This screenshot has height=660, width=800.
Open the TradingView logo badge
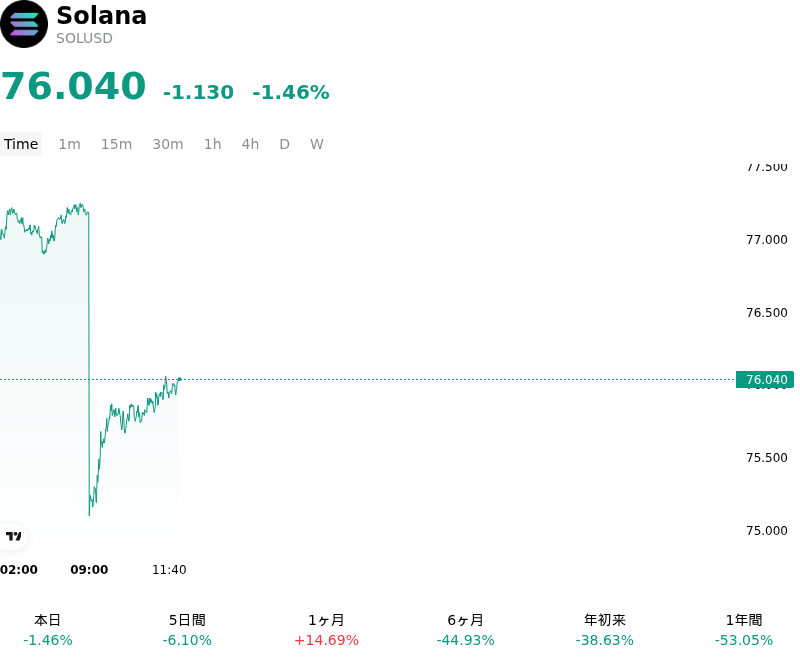pos(13,536)
